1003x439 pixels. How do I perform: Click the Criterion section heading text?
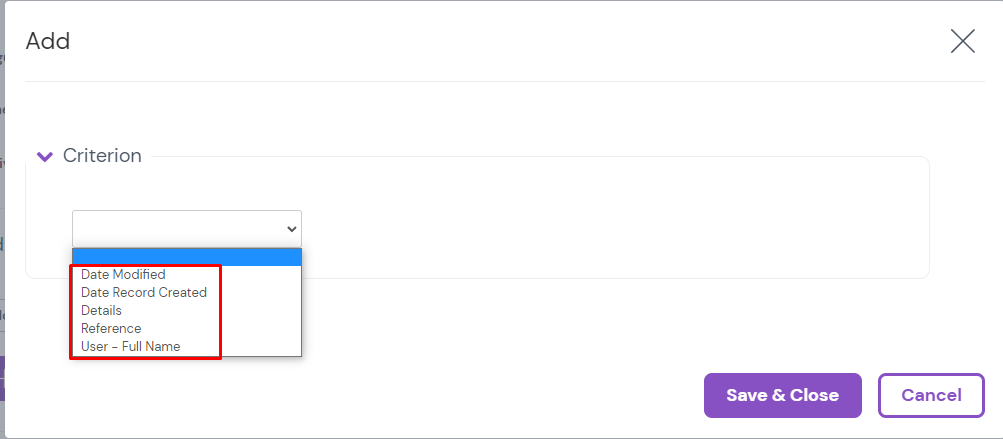102,156
